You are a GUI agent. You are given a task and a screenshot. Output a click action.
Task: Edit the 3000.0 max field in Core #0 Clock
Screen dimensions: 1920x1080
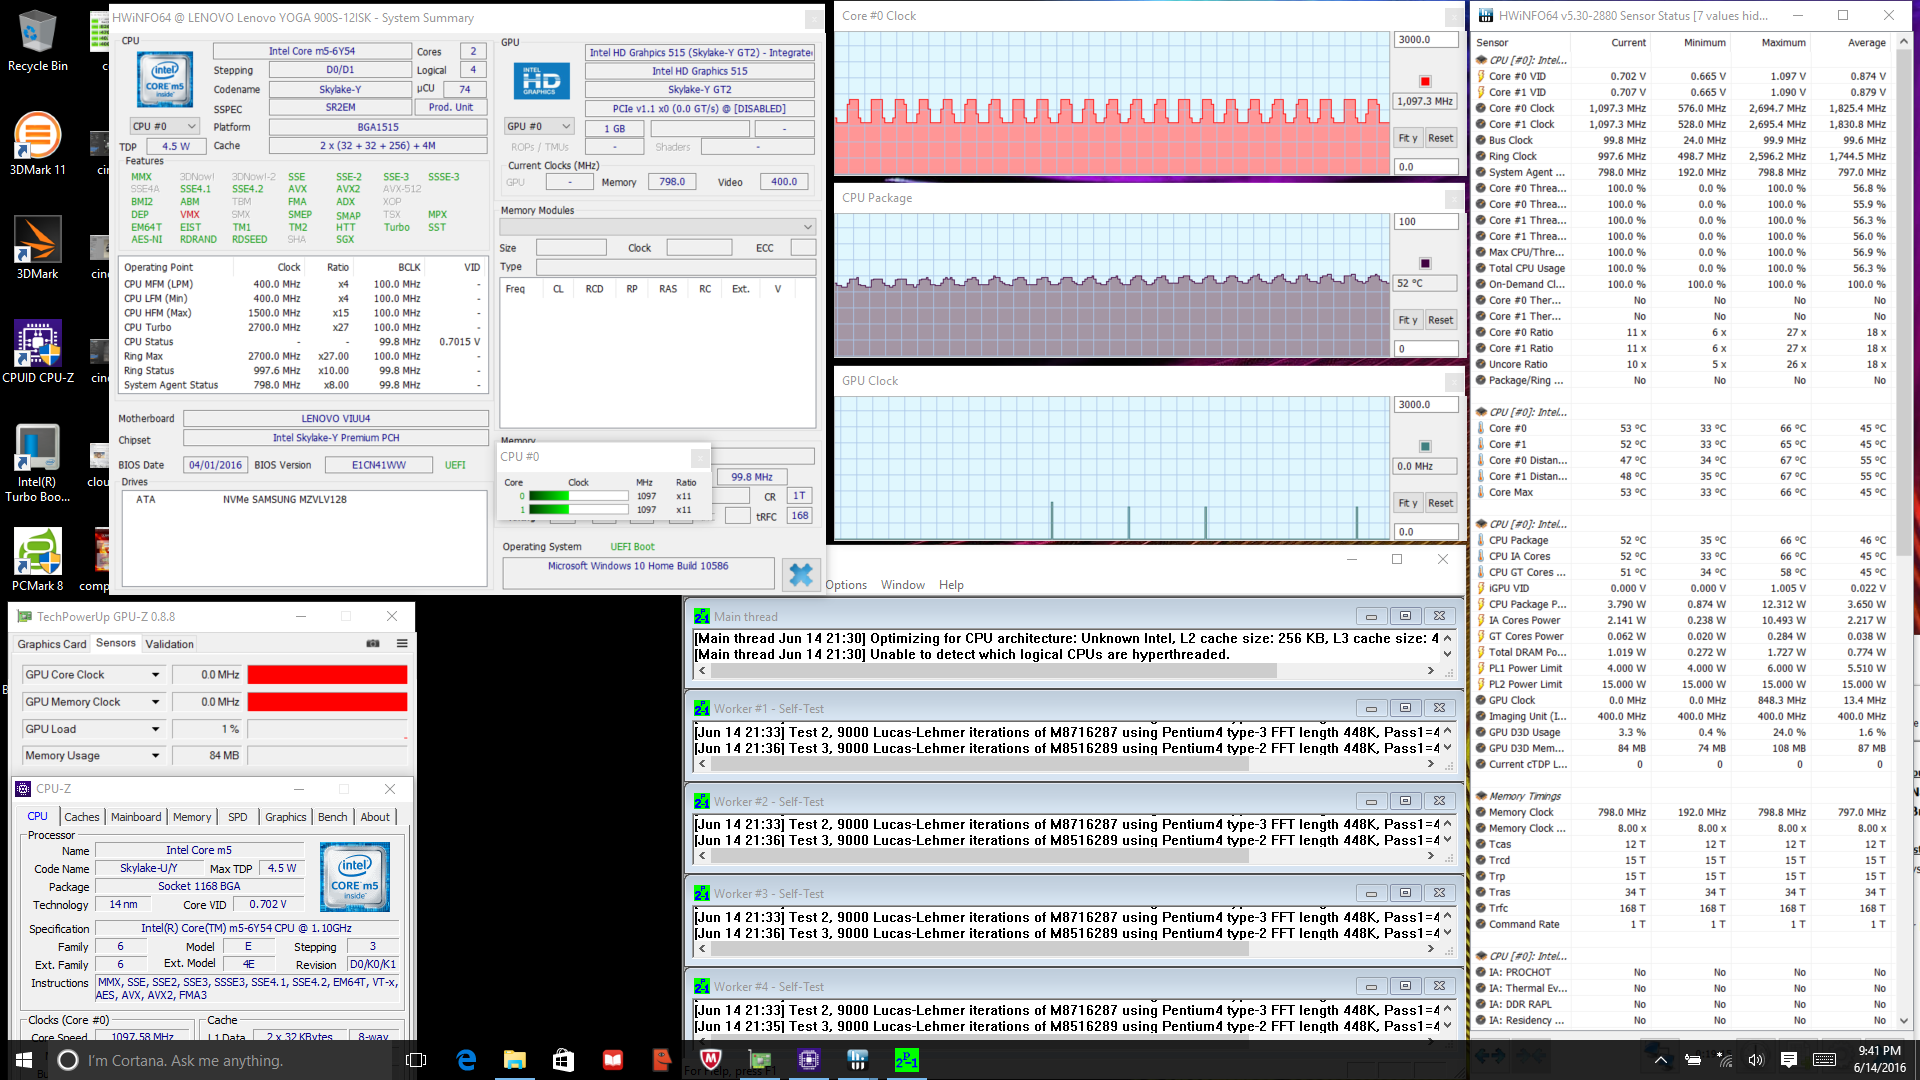[x=1426, y=40]
